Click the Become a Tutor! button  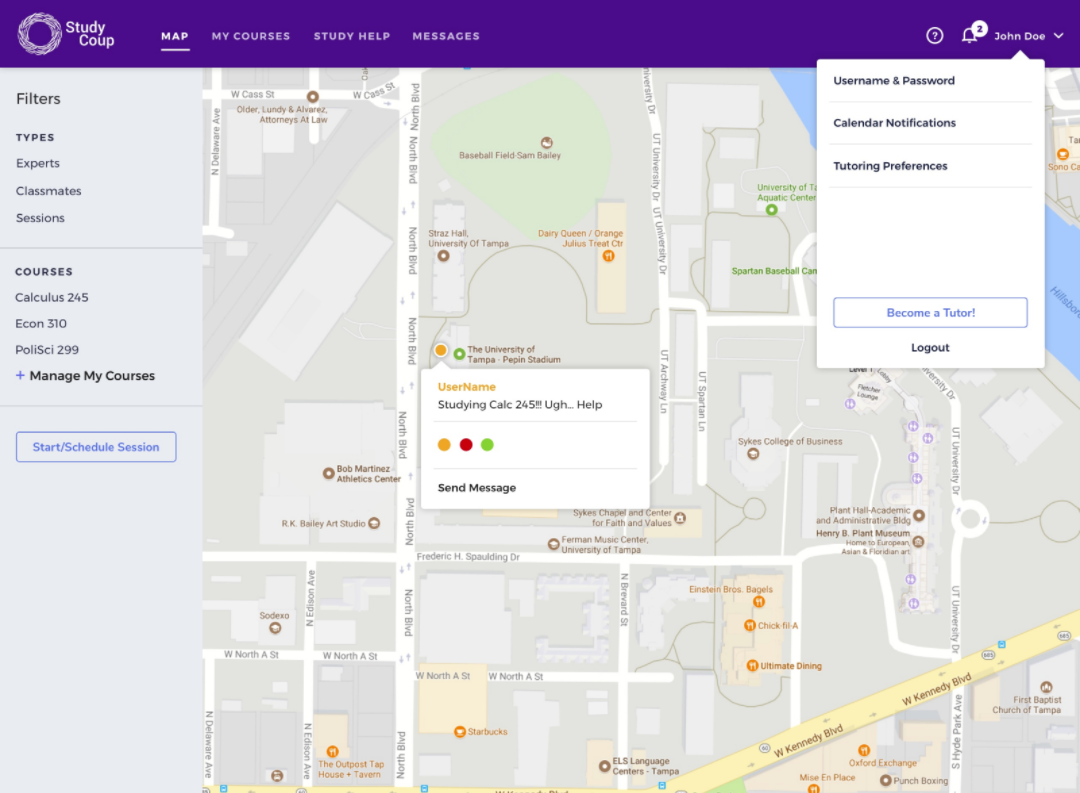tap(930, 313)
